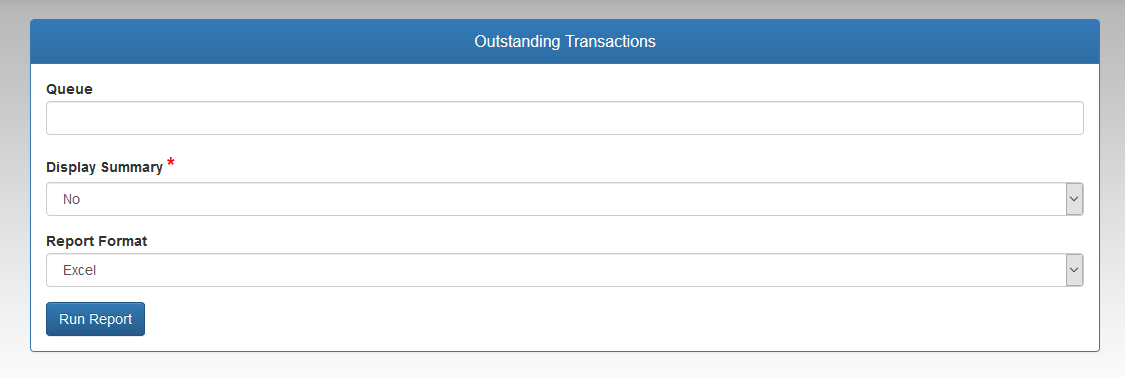Click the blue panel header bar left of the title
The image size is (1125, 377).
(x=251, y=42)
